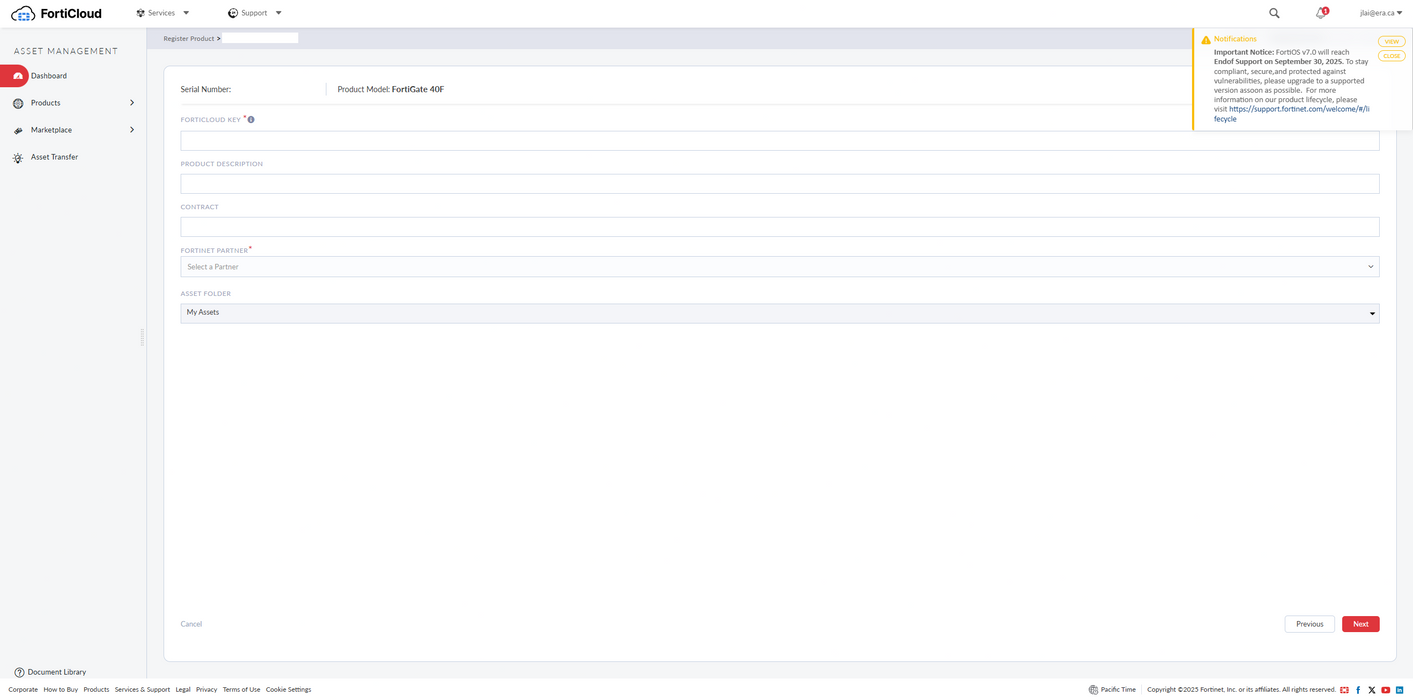Screen dimensions: 1413x700
Task: Click the Register Product breadcrumb
Action: (x=189, y=38)
